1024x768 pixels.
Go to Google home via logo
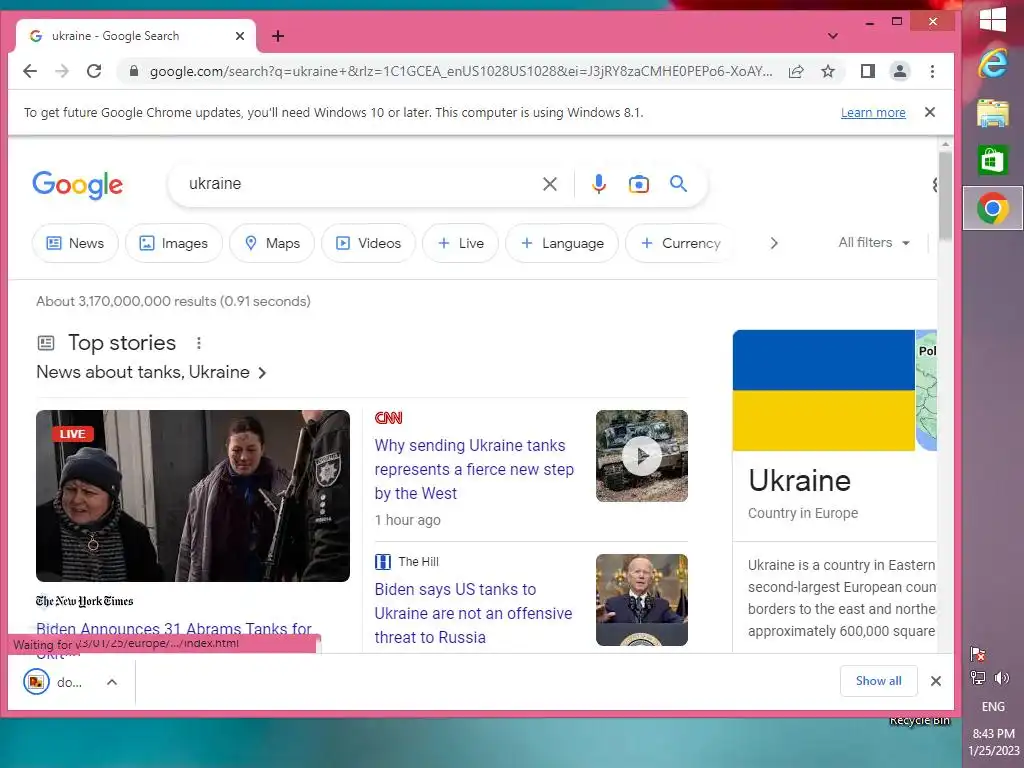pyautogui.click(x=78, y=185)
